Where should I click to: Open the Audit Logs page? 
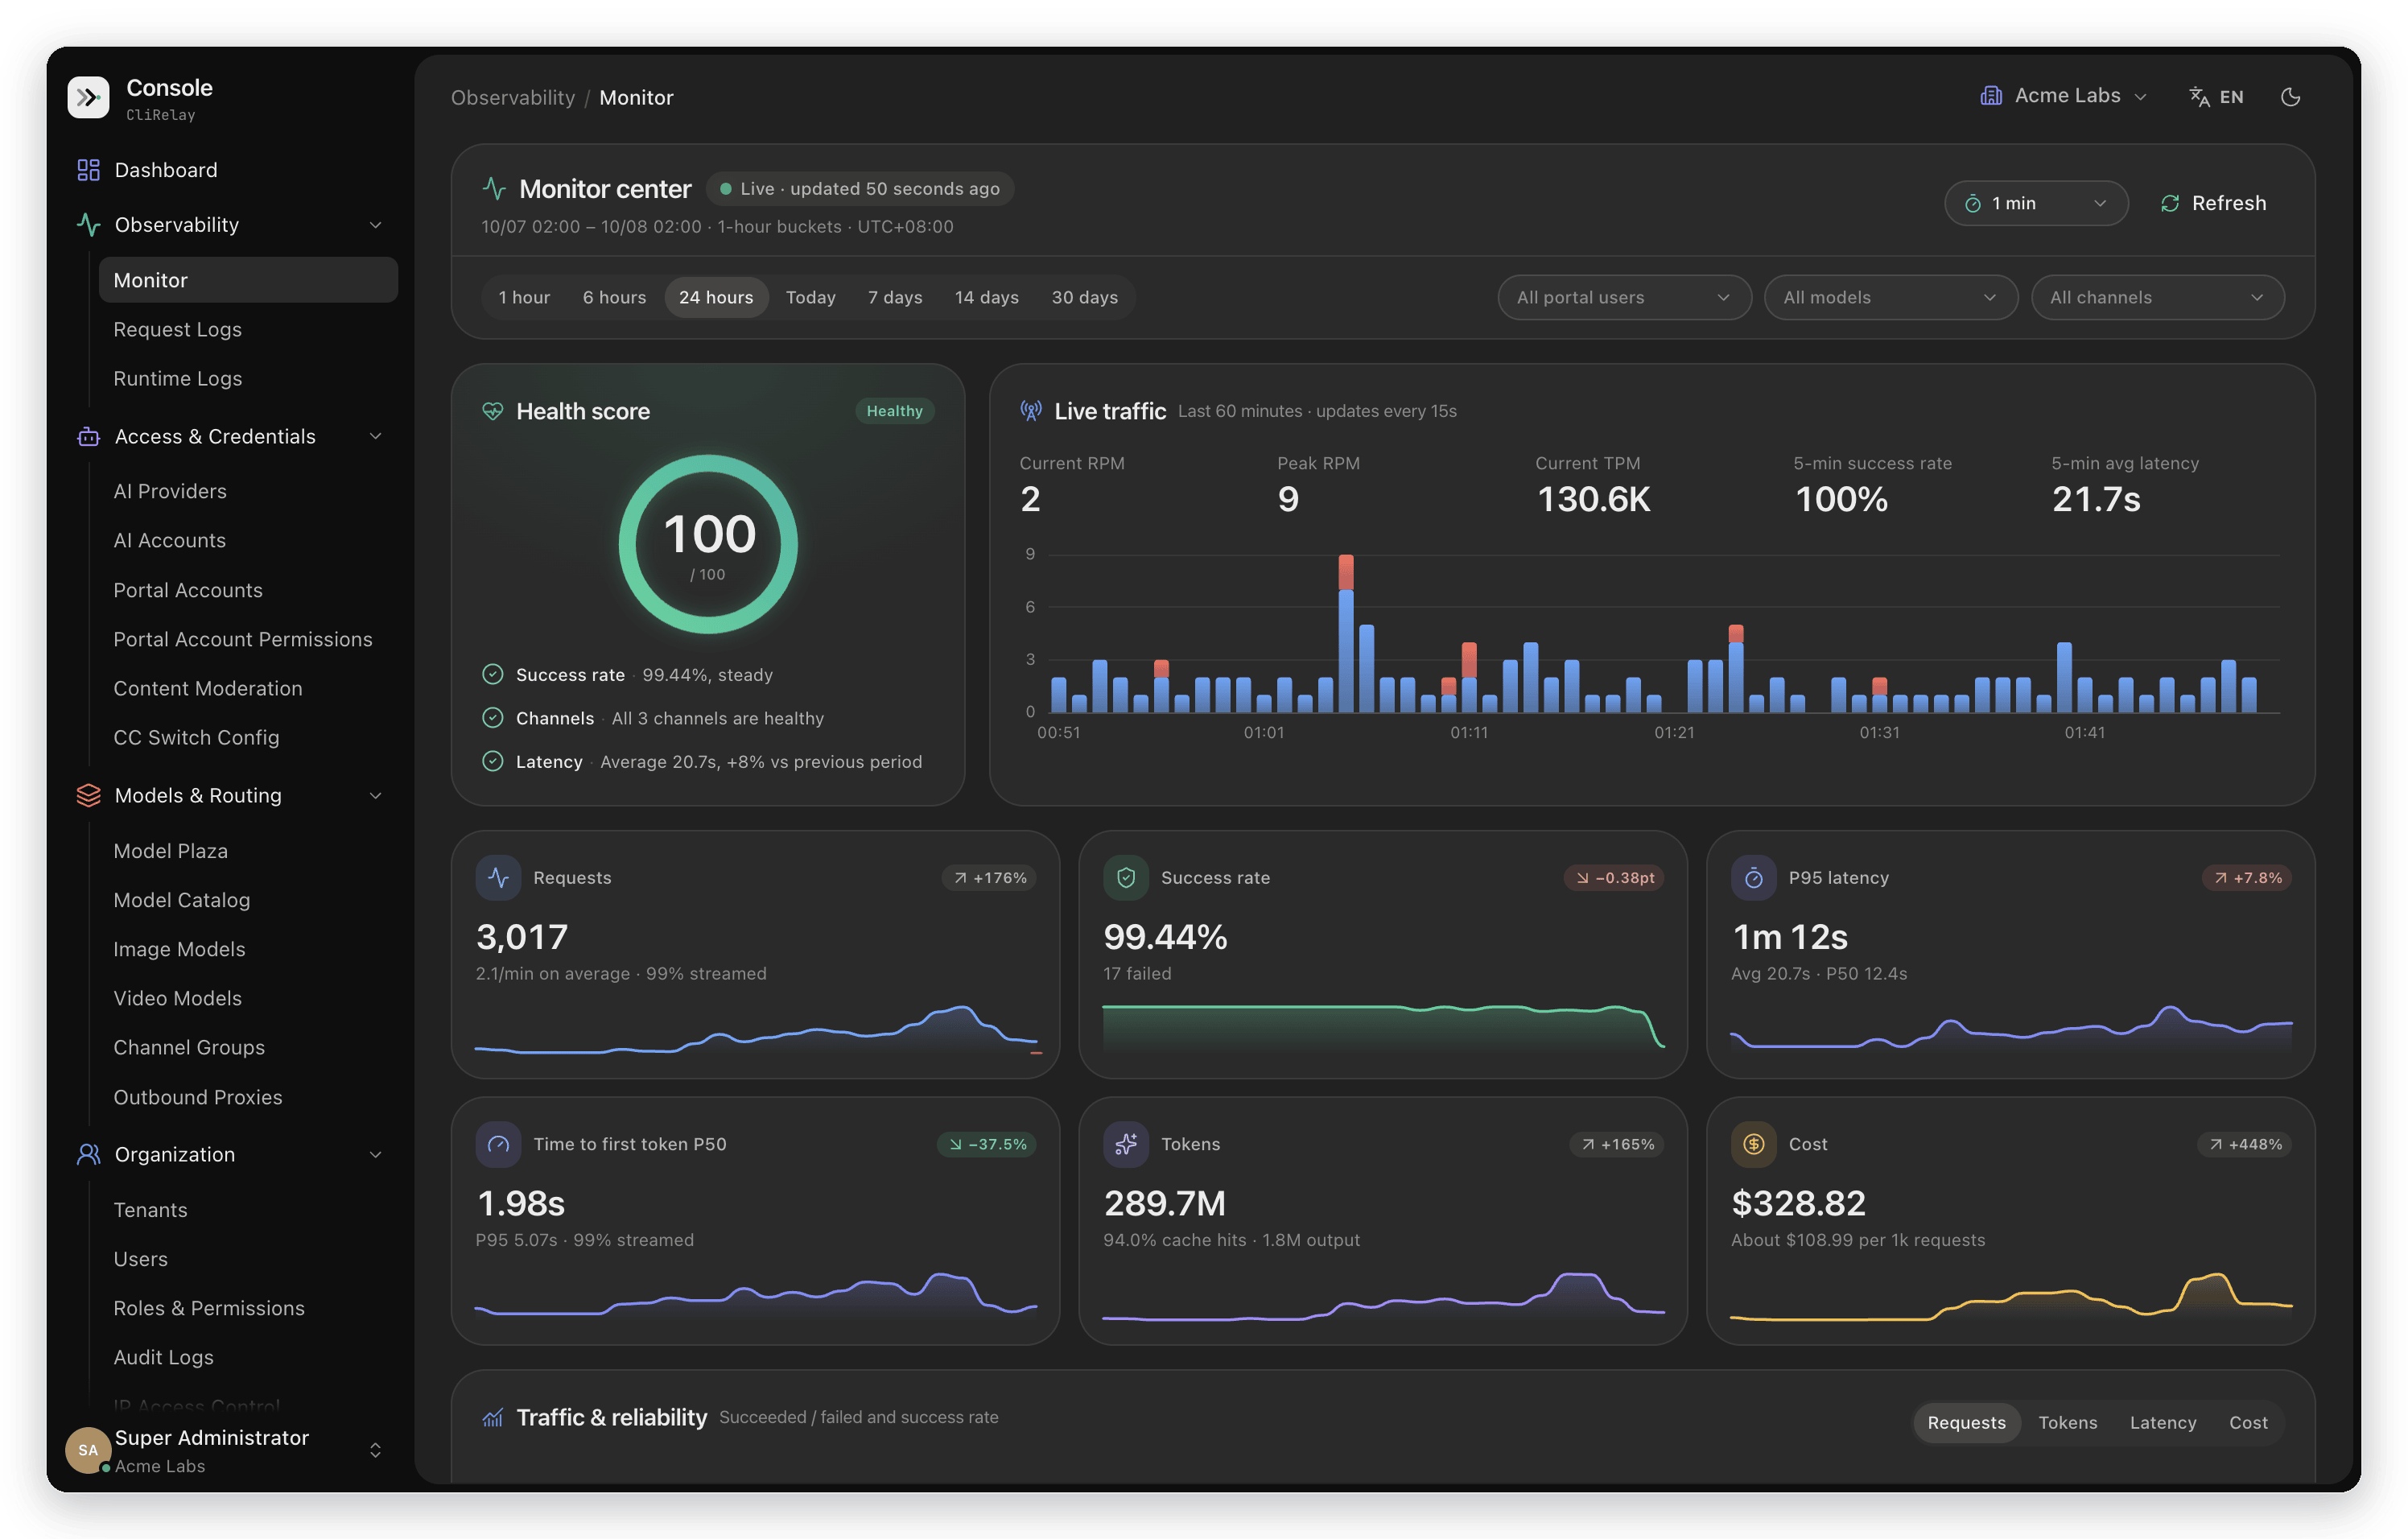pyautogui.click(x=248, y=1358)
